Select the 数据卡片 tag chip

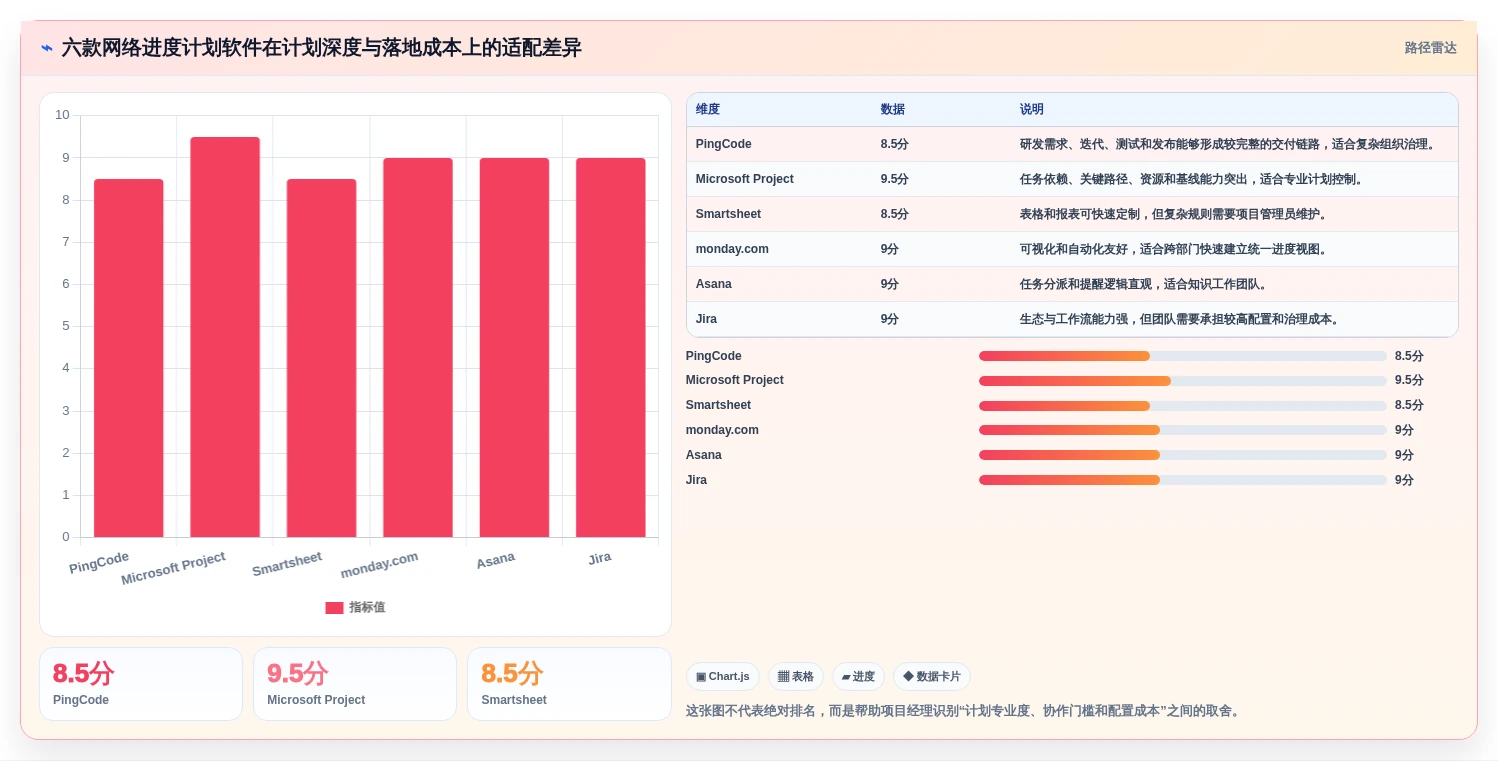click(932, 677)
